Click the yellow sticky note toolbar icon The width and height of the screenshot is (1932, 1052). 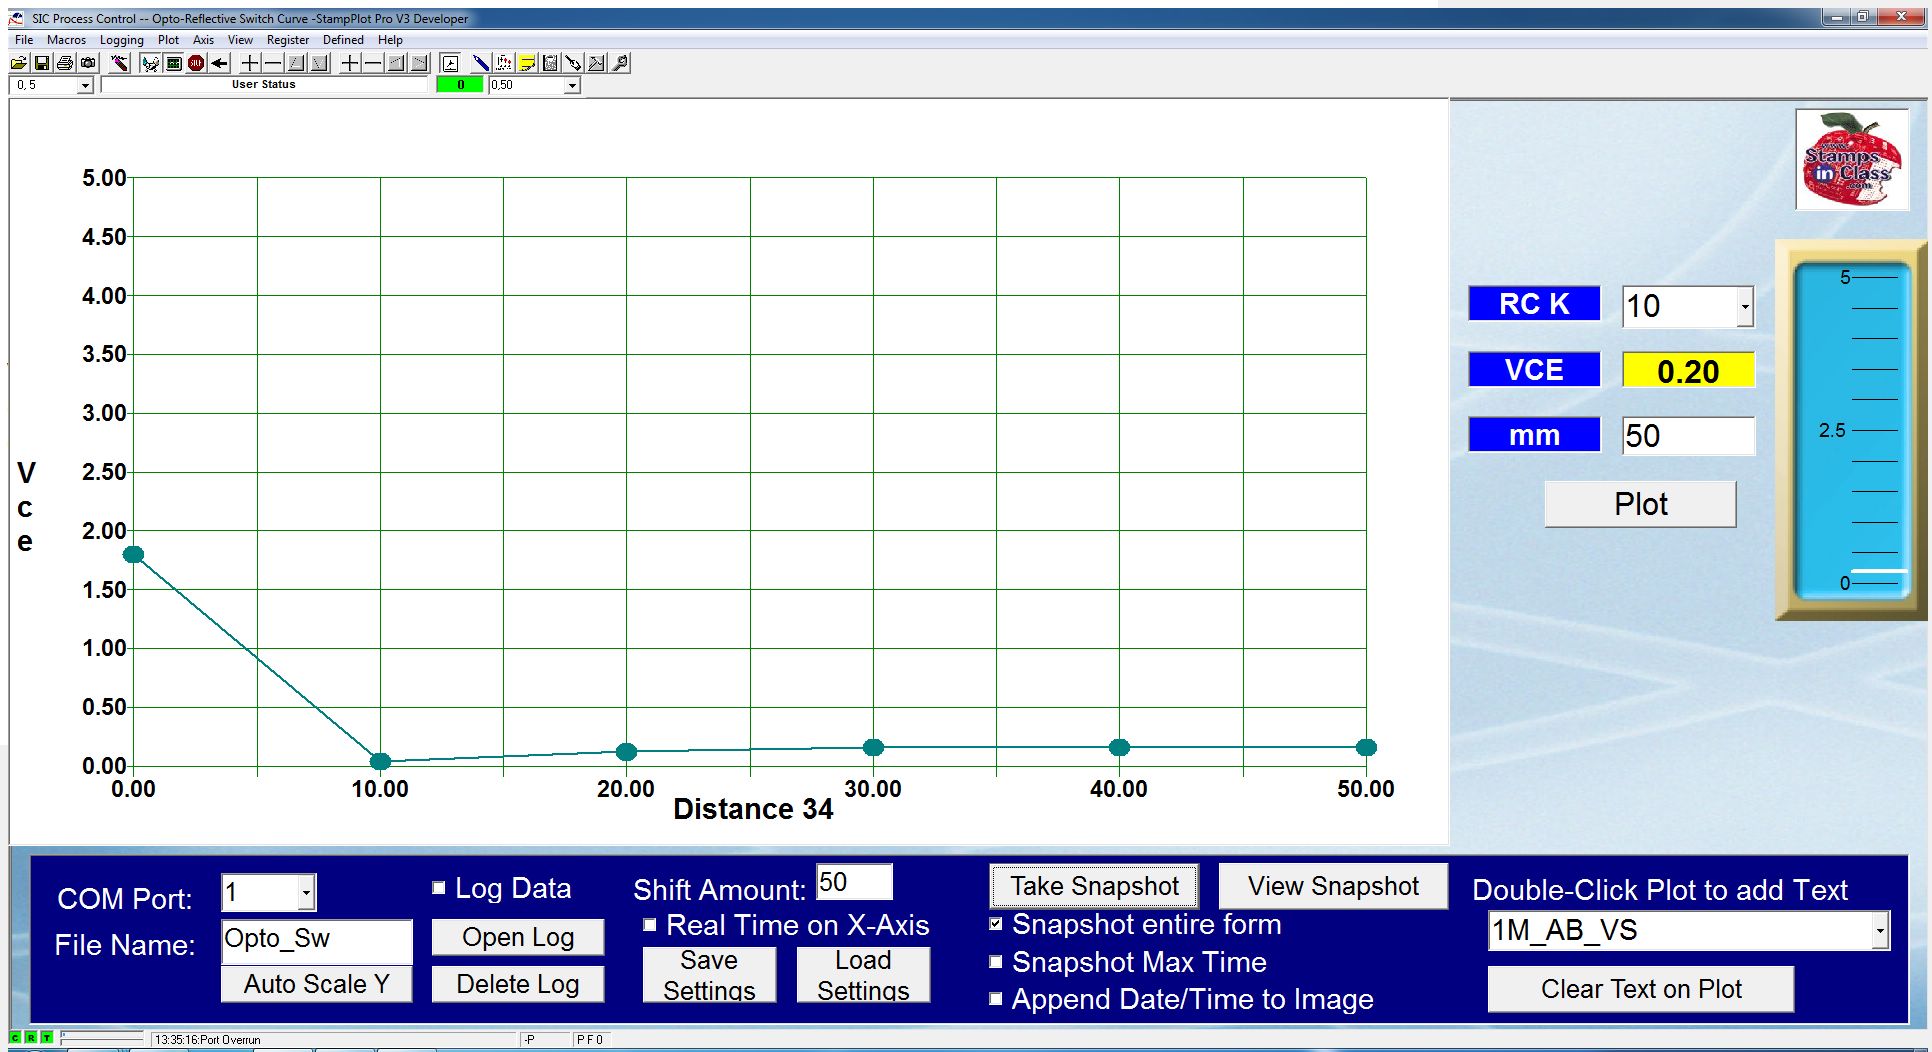coord(527,63)
